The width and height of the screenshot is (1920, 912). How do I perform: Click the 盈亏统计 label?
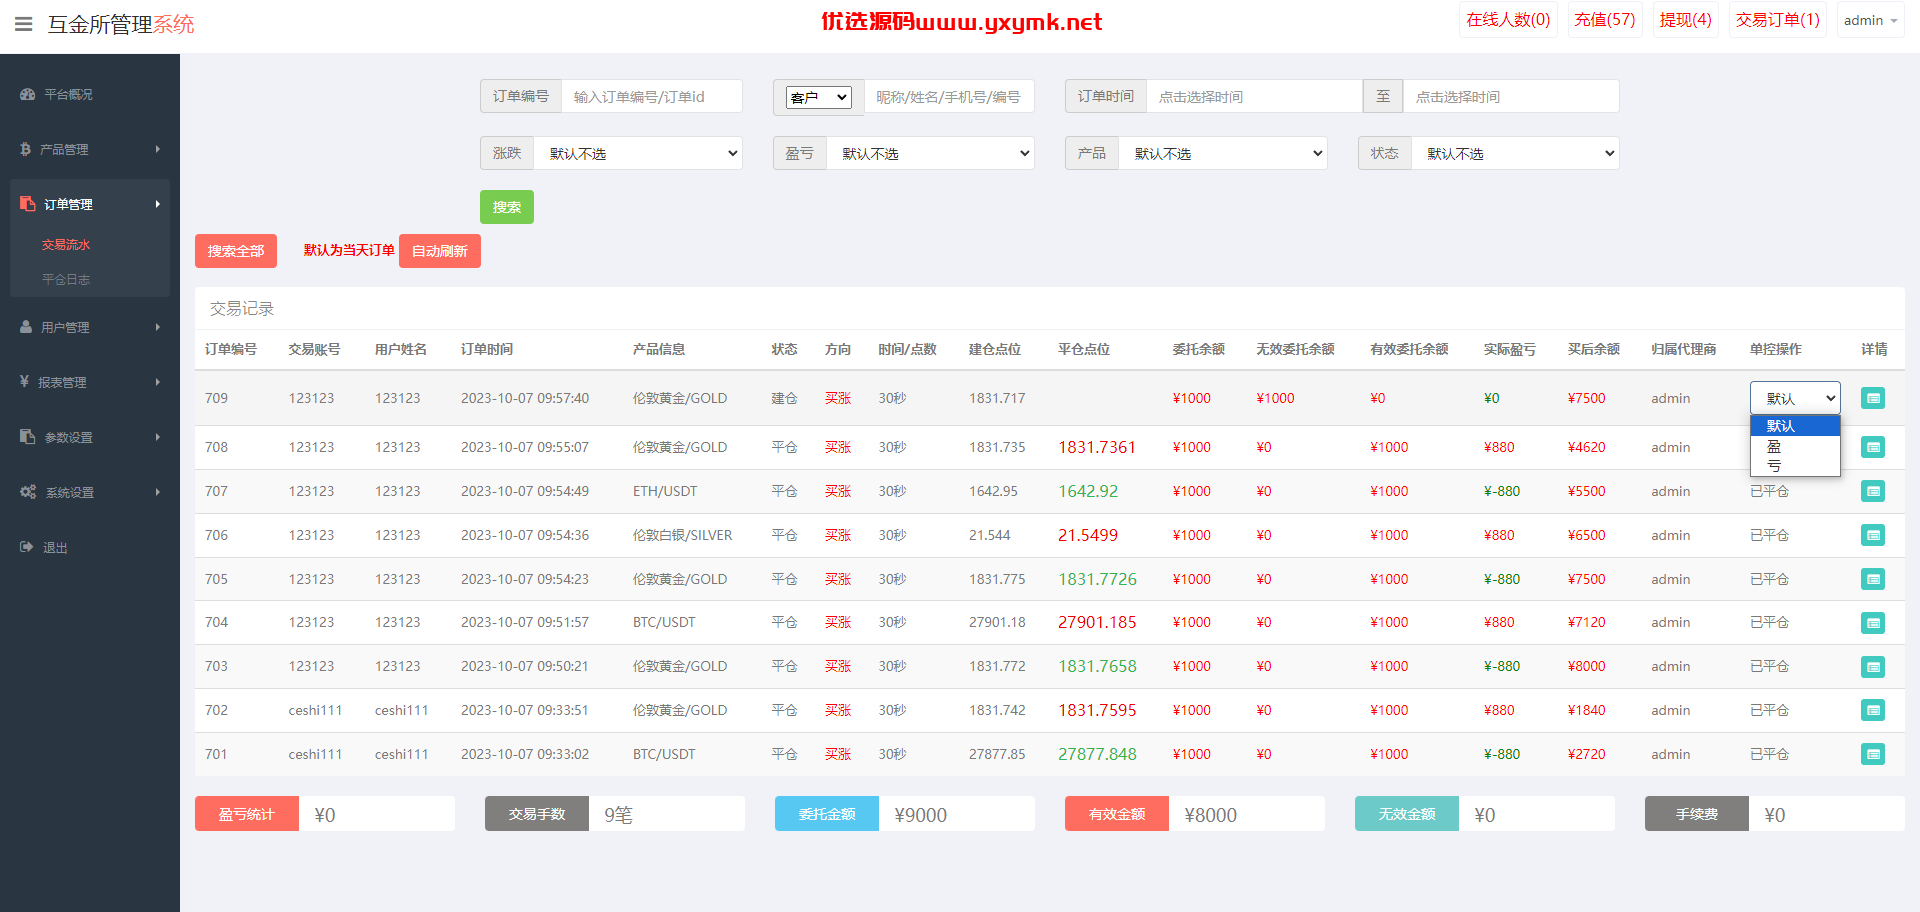pyautogui.click(x=247, y=814)
